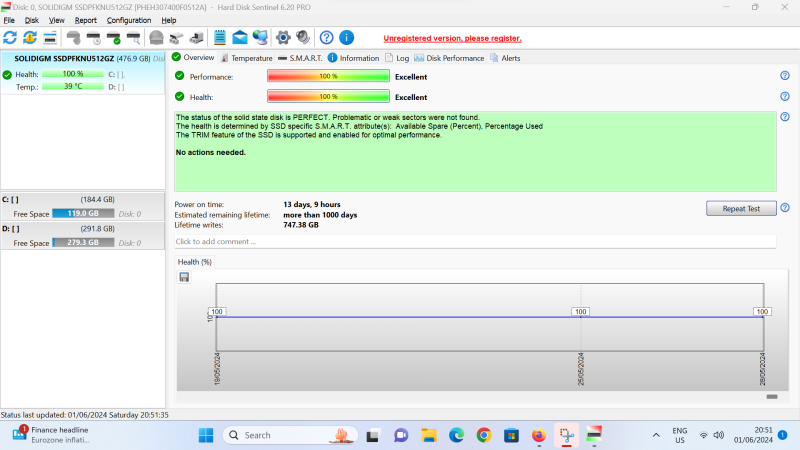Click the 39 °C temperature bar in disk list
The width and height of the screenshot is (800, 450).
click(x=73, y=86)
